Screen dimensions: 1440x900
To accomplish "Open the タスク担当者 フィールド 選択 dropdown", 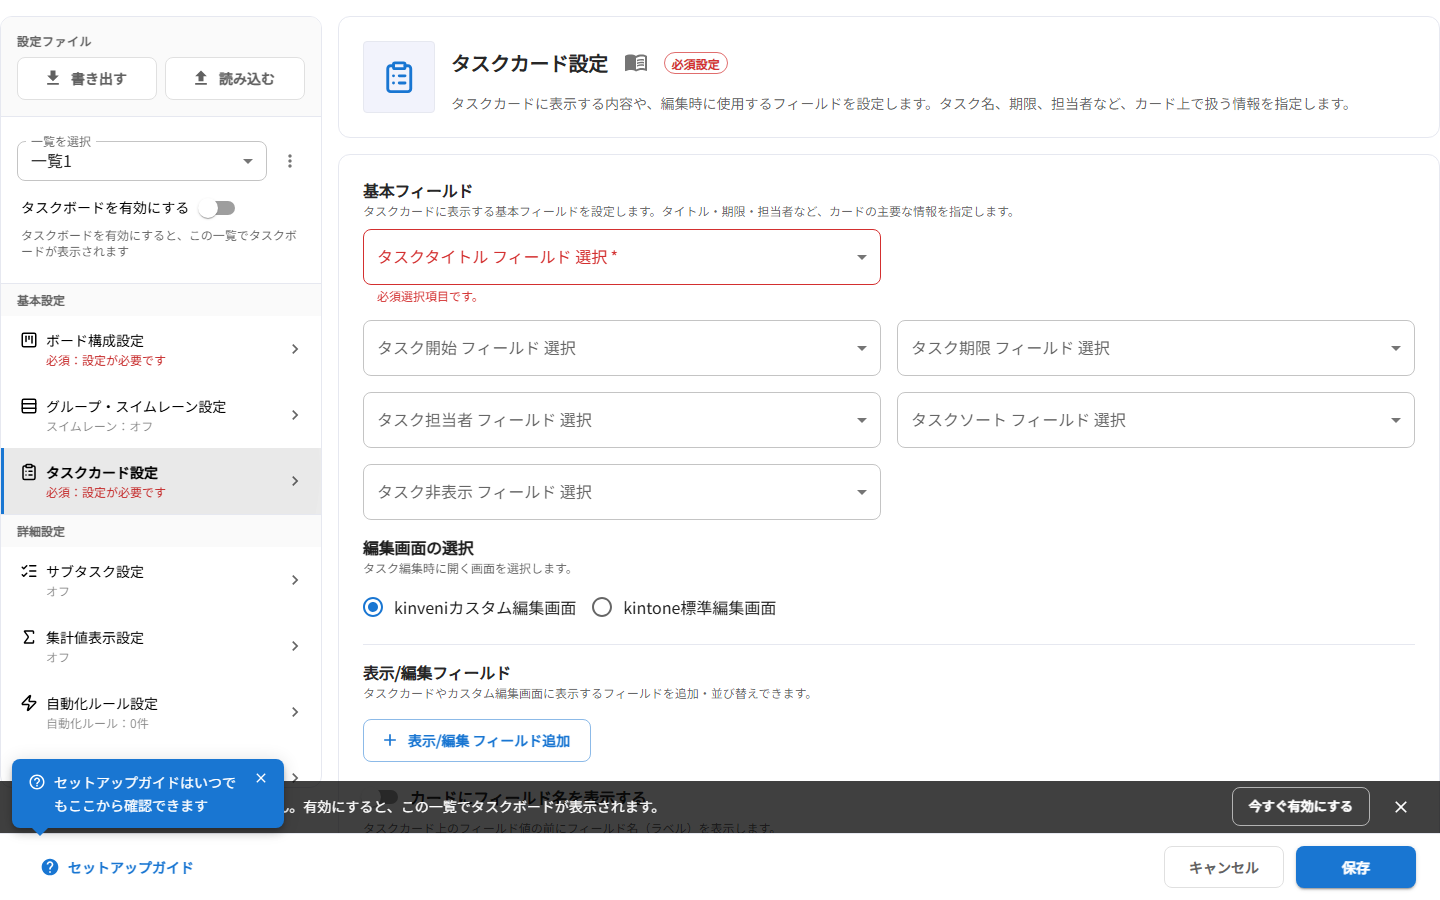I will (x=622, y=420).
